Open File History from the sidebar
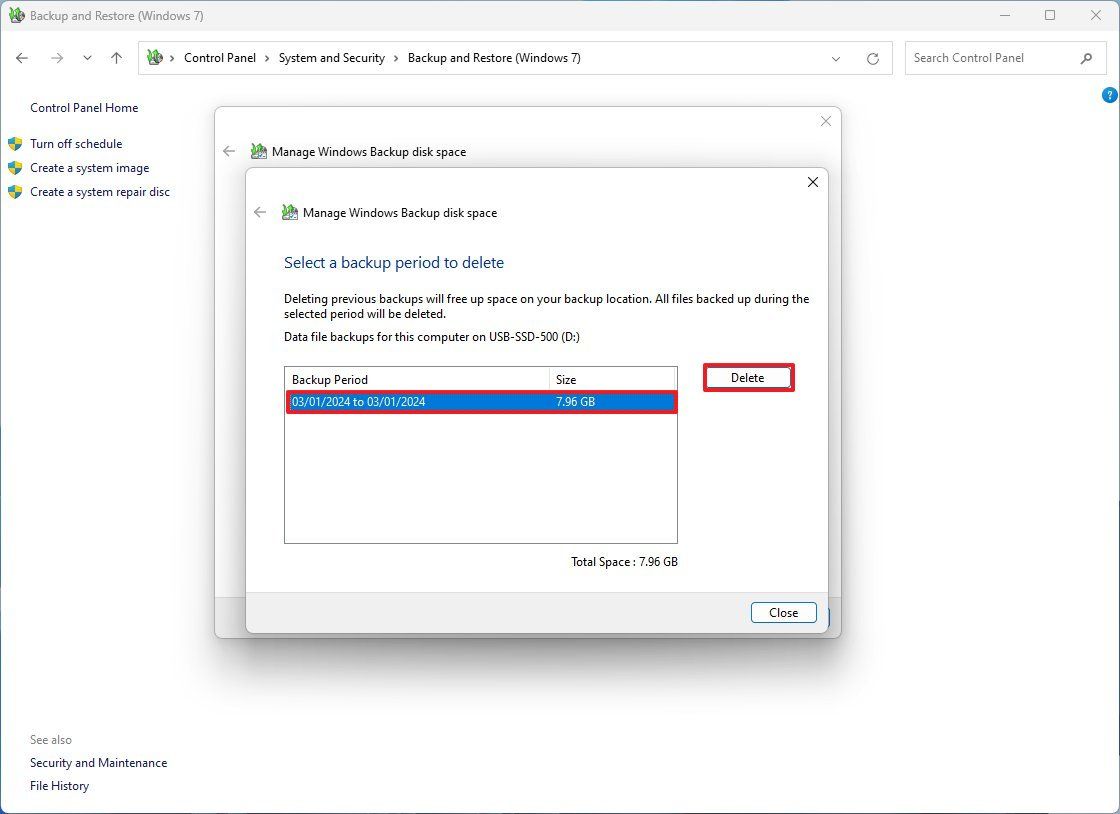The width and height of the screenshot is (1120, 814). click(59, 785)
